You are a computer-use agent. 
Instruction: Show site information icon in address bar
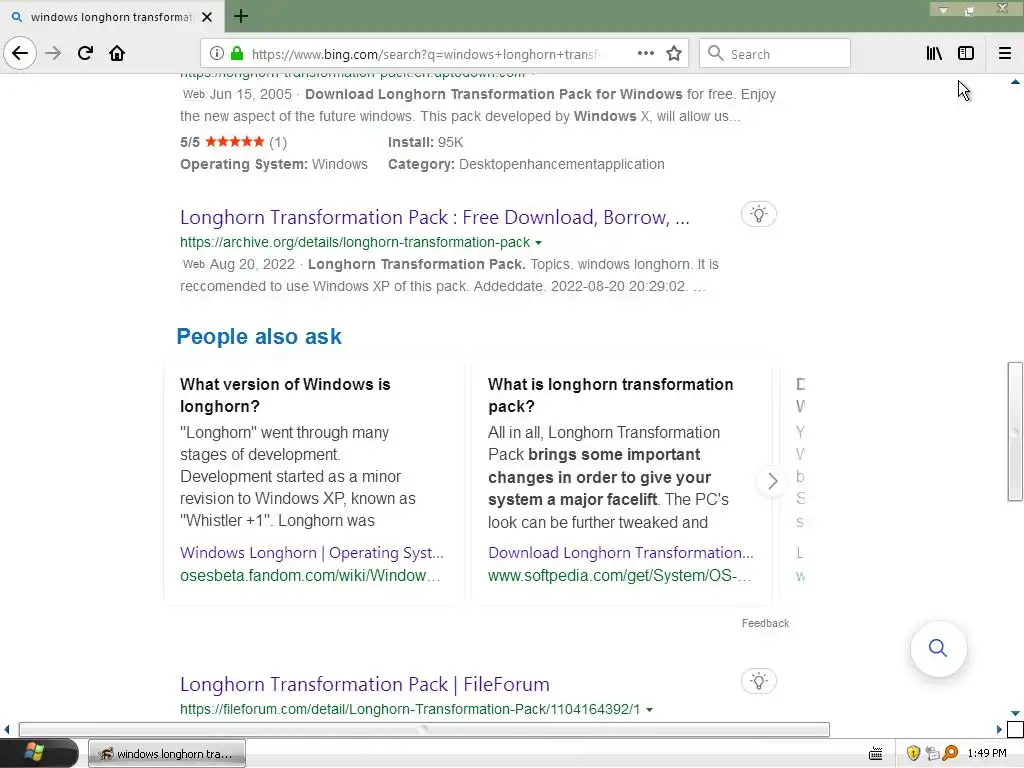point(217,54)
